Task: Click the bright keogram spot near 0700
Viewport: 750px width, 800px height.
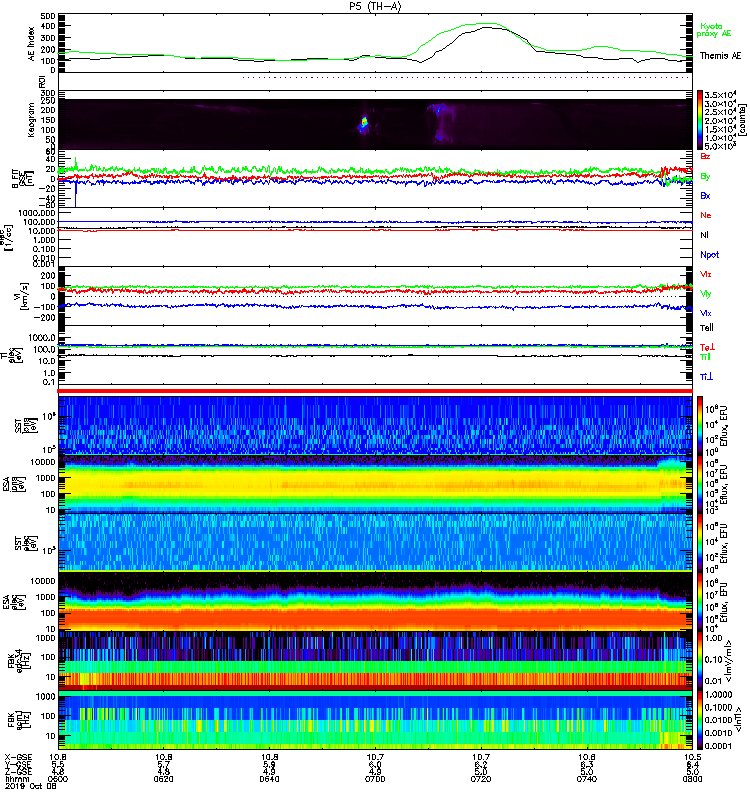Action: [x=364, y=121]
